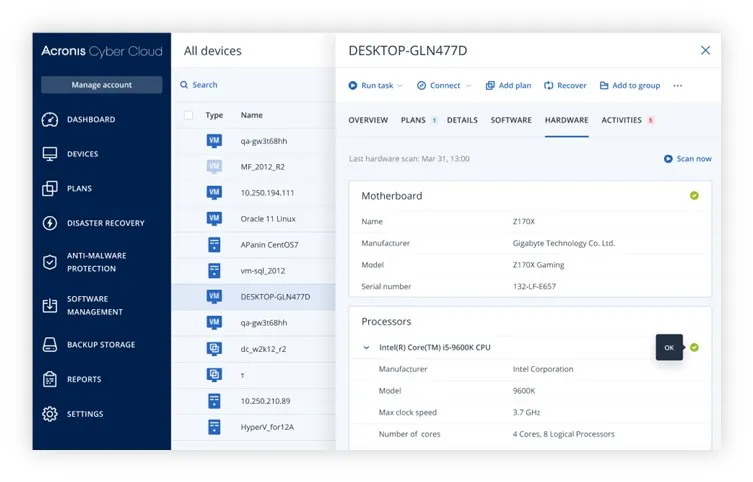
Task: Click the search magnifier icon
Action: pyautogui.click(x=184, y=85)
